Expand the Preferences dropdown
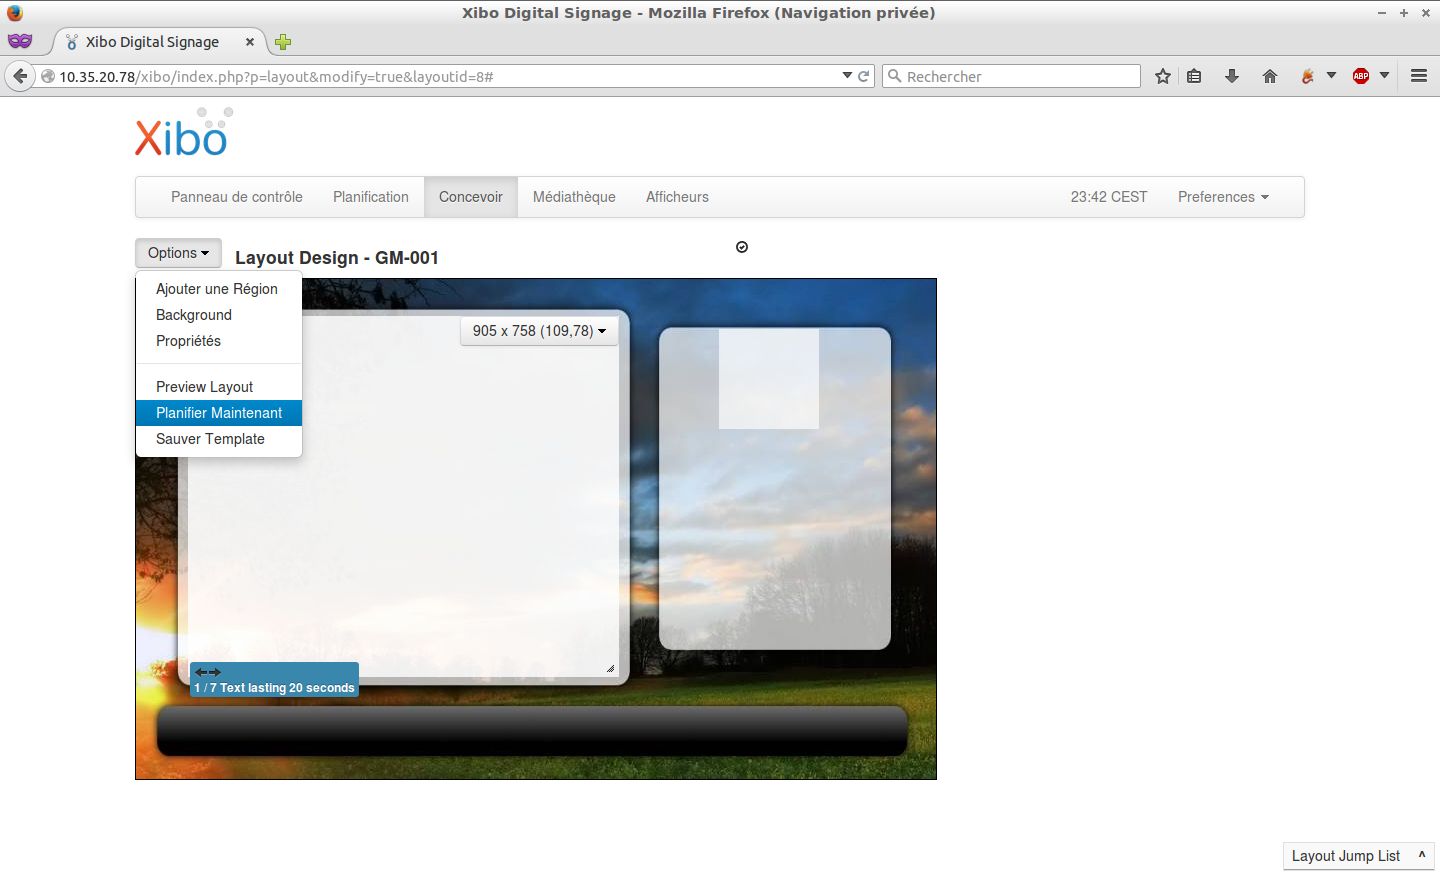 [x=1222, y=197]
